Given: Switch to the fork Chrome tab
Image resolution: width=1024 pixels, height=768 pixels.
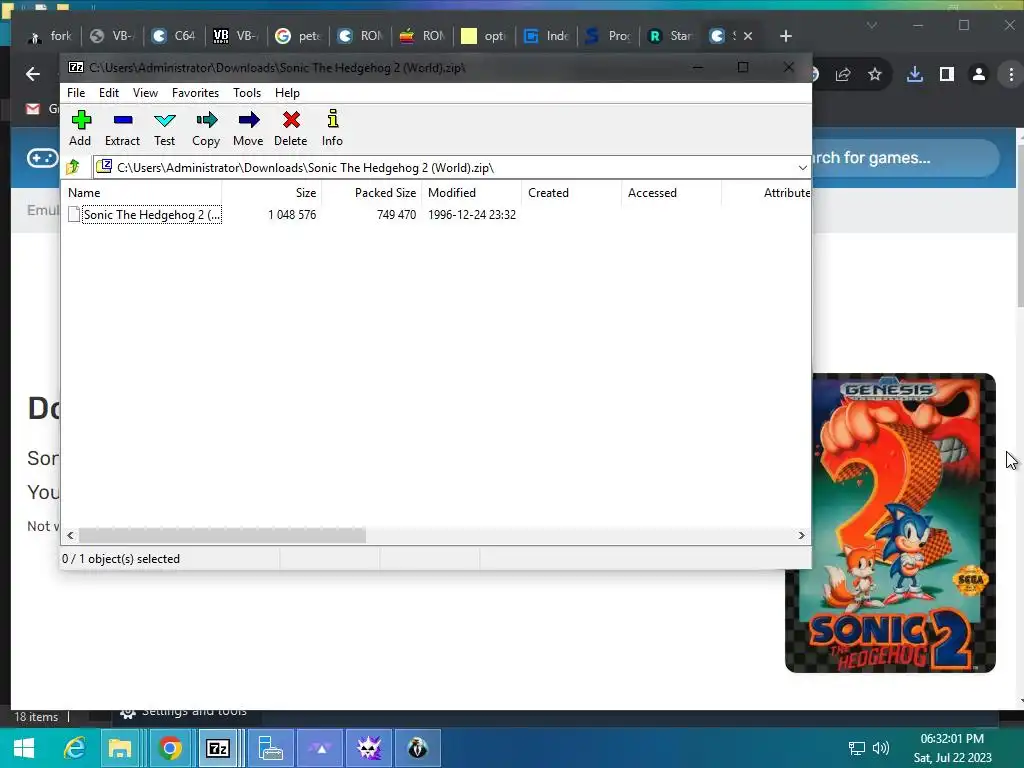Looking at the screenshot, I should (50, 36).
